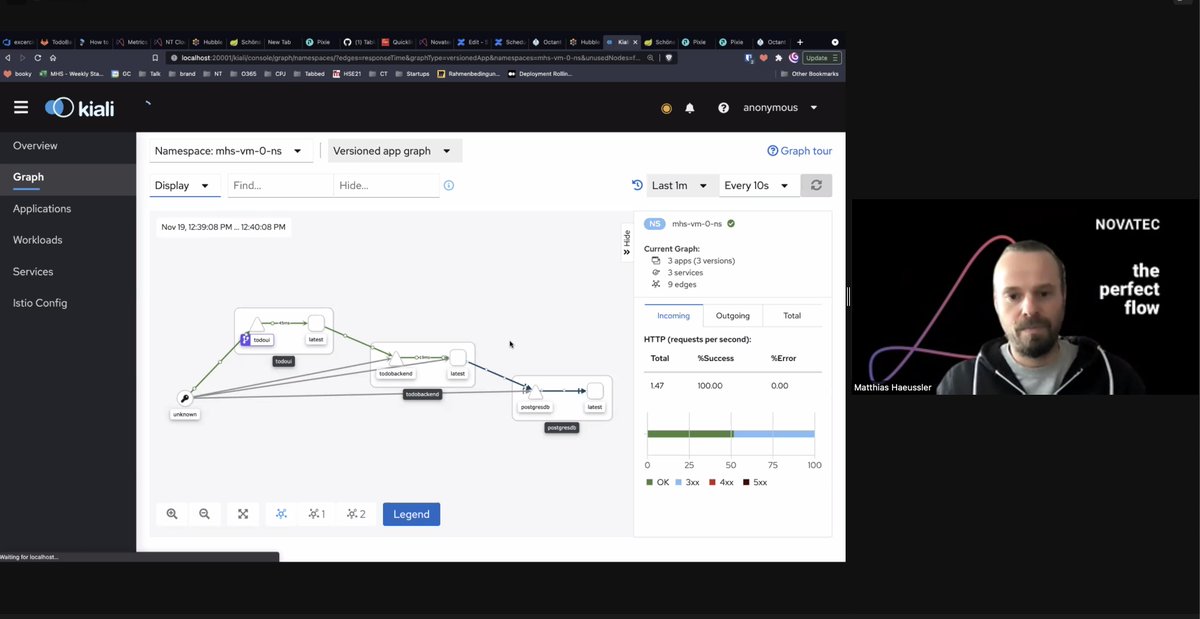Click the green OK portion of bar
The height and width of the screenshot is (619, 1200).
(x=690, y=434)
